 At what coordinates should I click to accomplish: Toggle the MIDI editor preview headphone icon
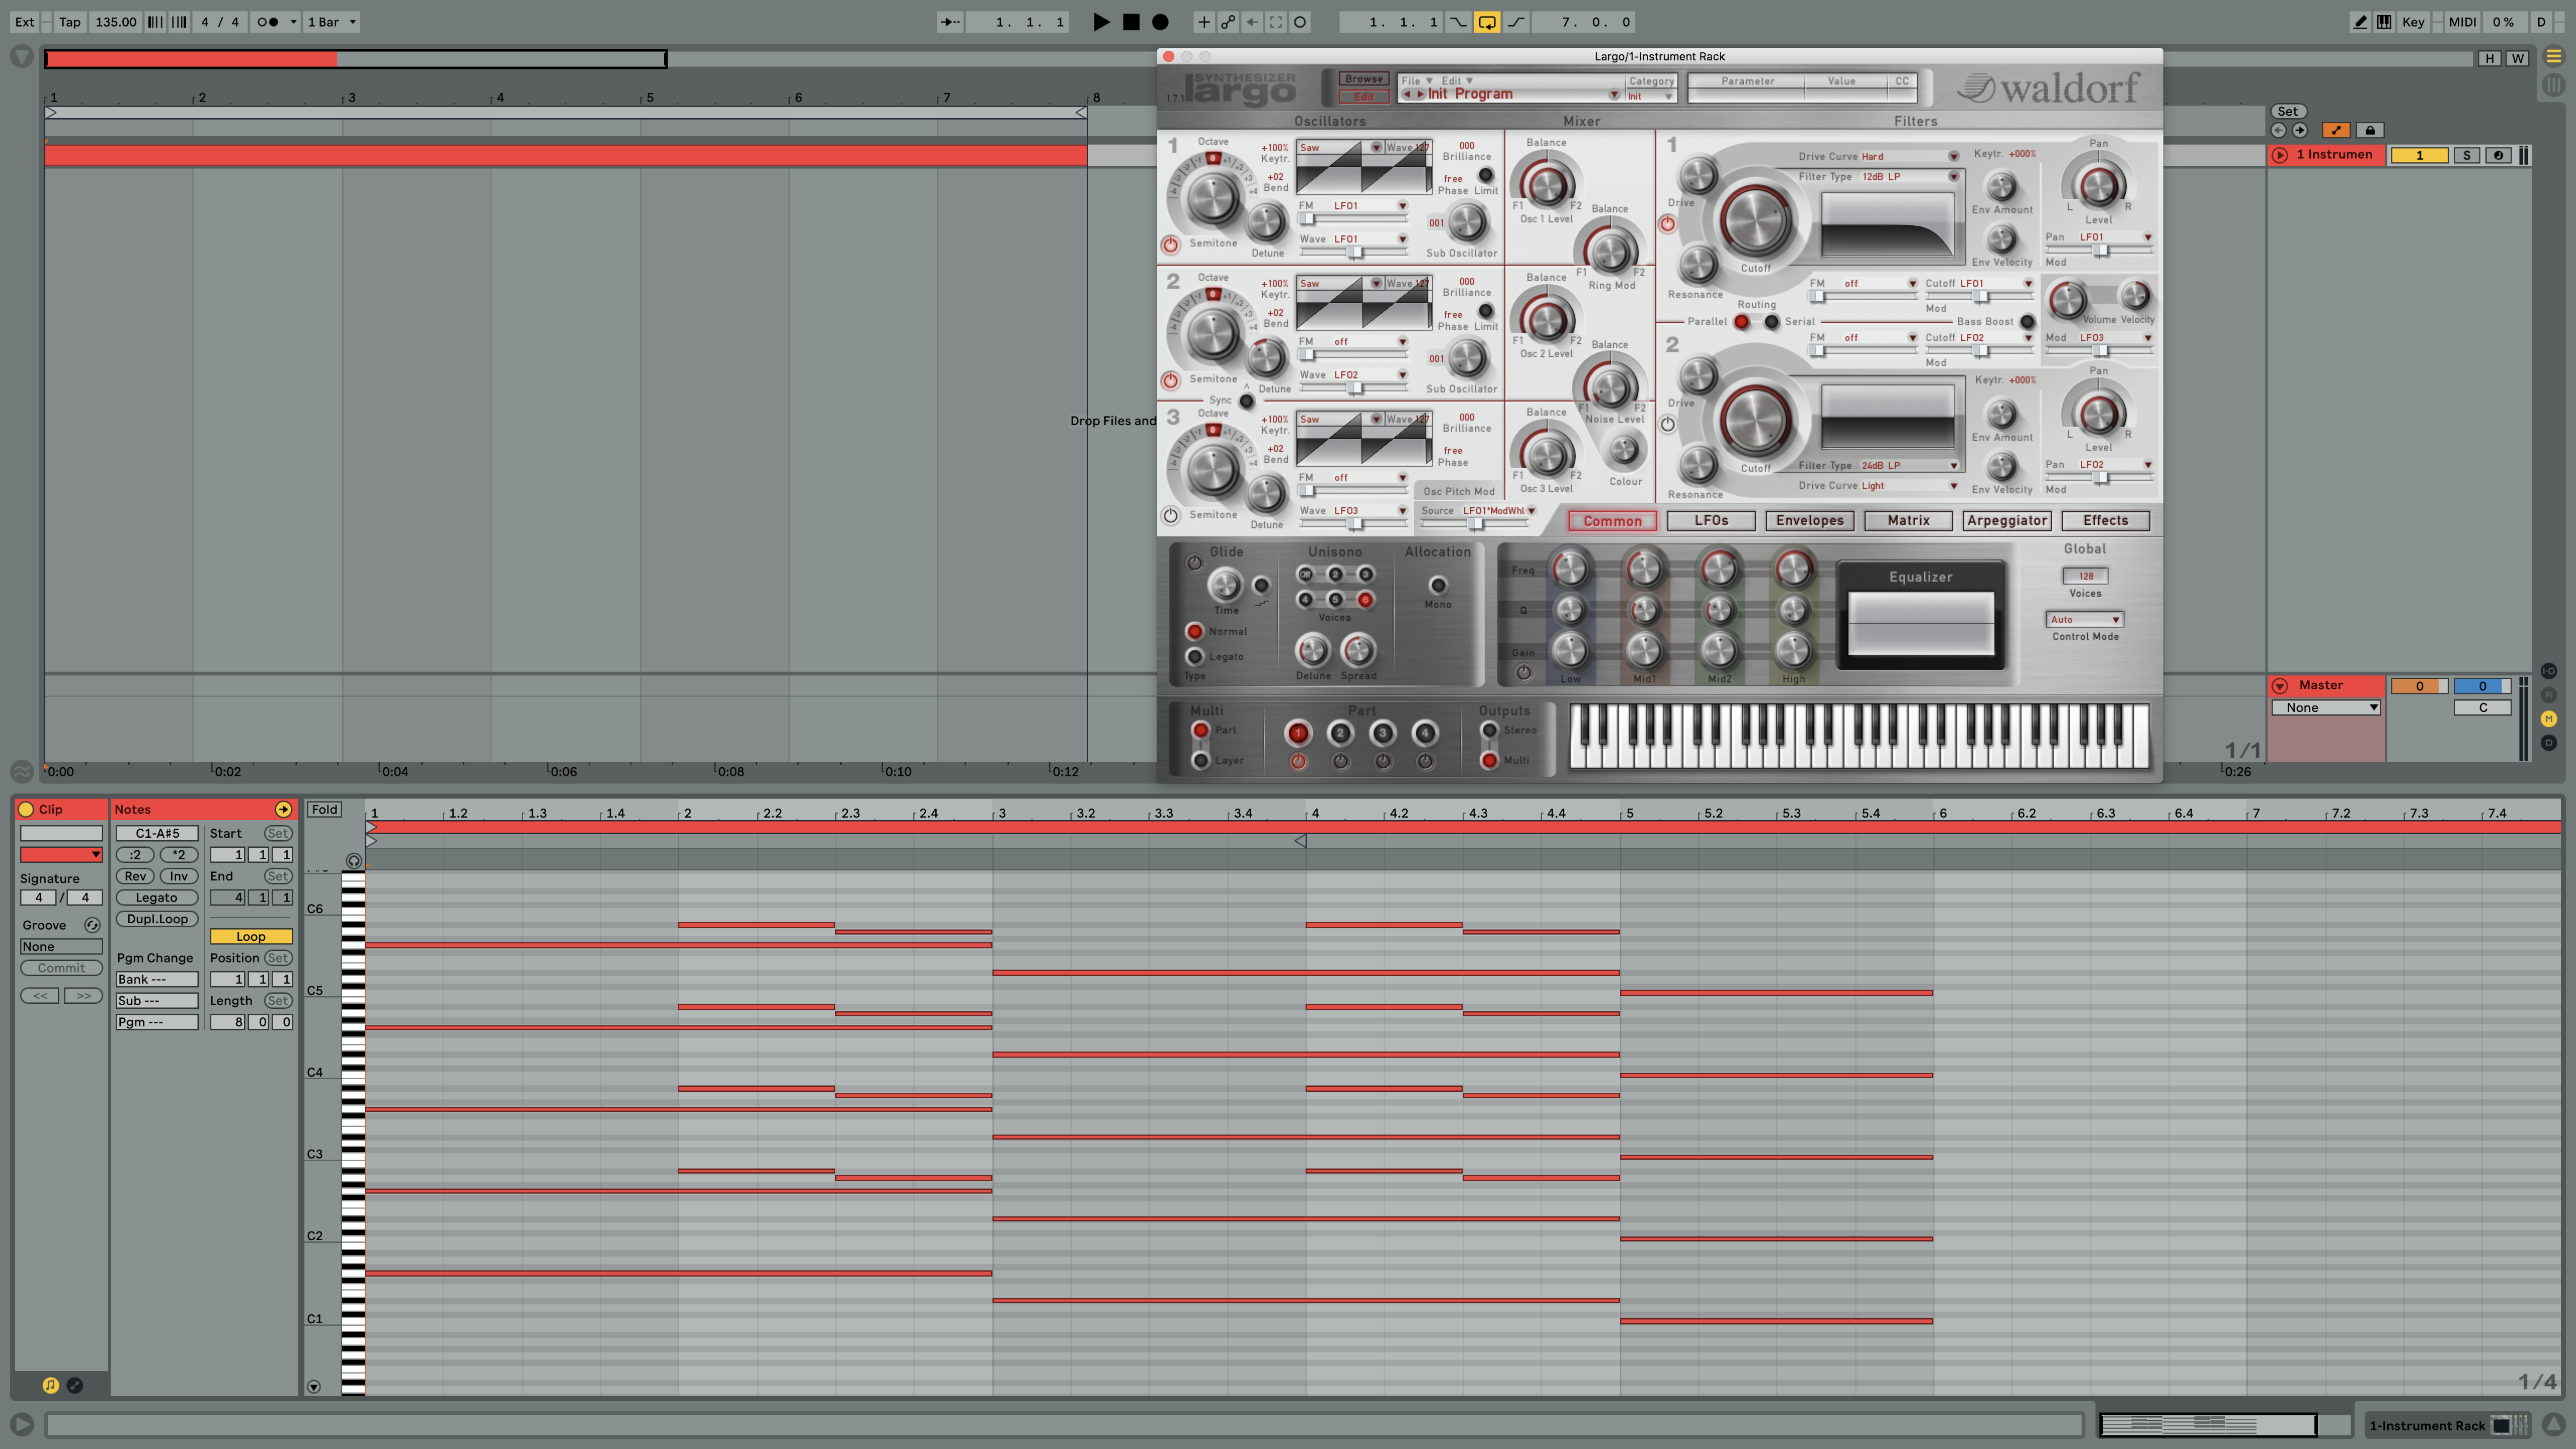click(x=353, y=861)
